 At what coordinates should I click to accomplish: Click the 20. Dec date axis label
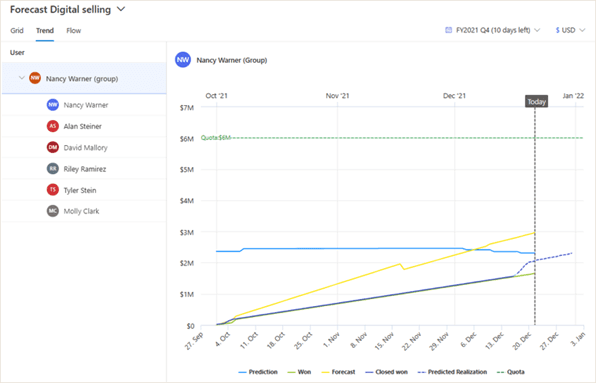[522, 341]
